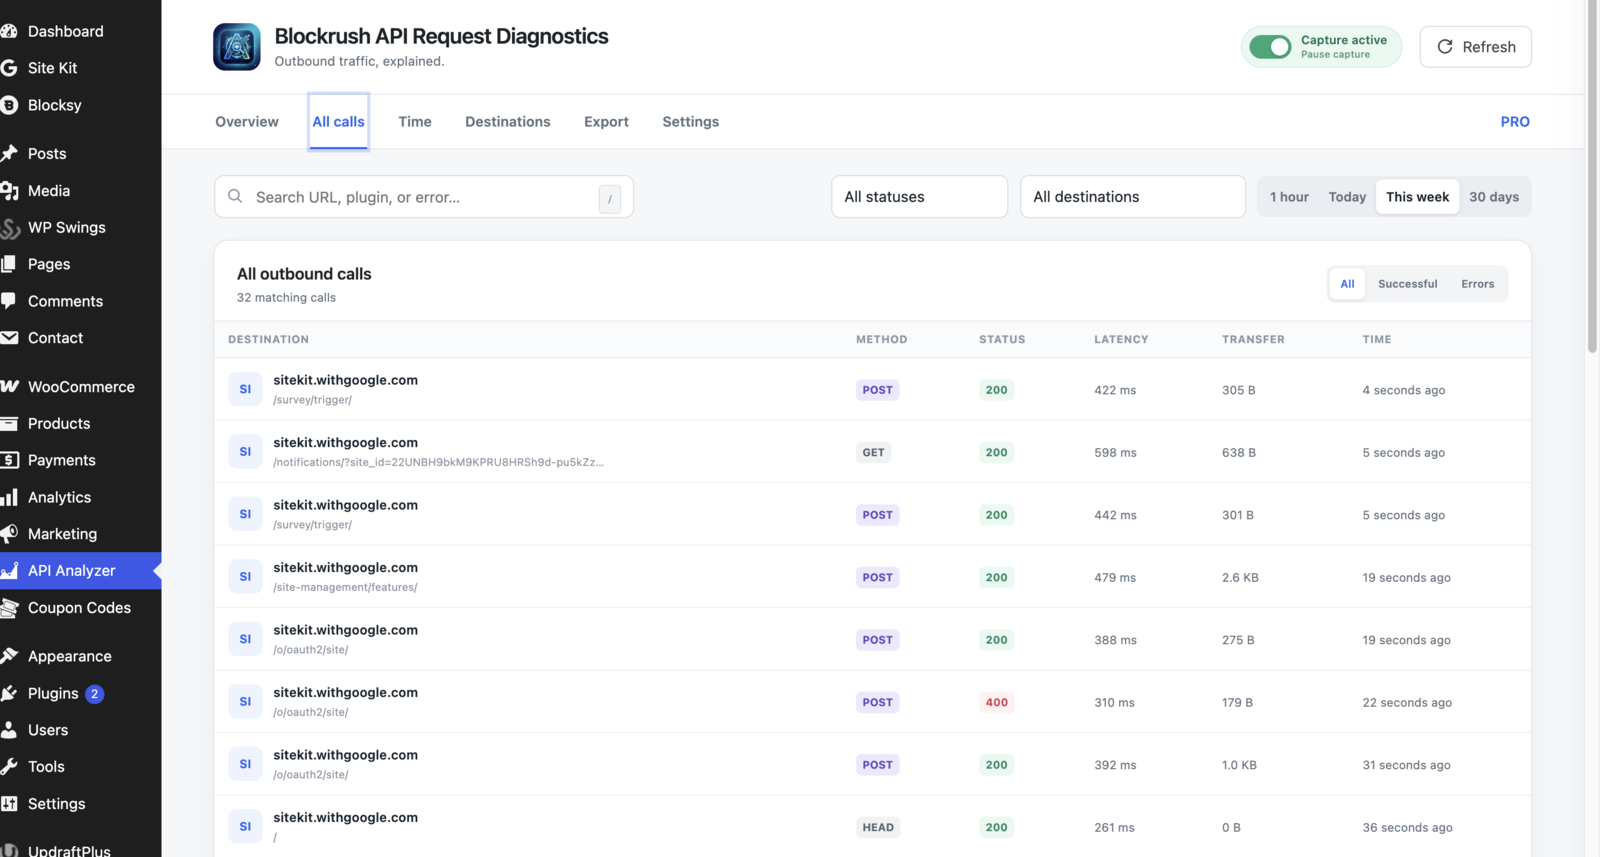Toggle the Capture active switch
The width and height of the screenshot is (1600, 857).
tap(1270, 47)
